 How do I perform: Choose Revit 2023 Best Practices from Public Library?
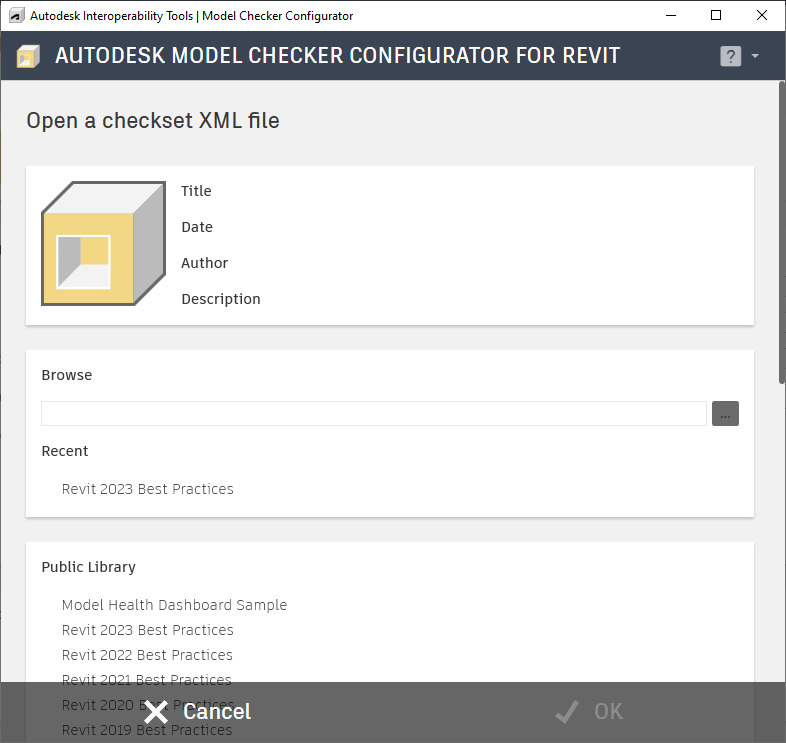click(147, 630)
